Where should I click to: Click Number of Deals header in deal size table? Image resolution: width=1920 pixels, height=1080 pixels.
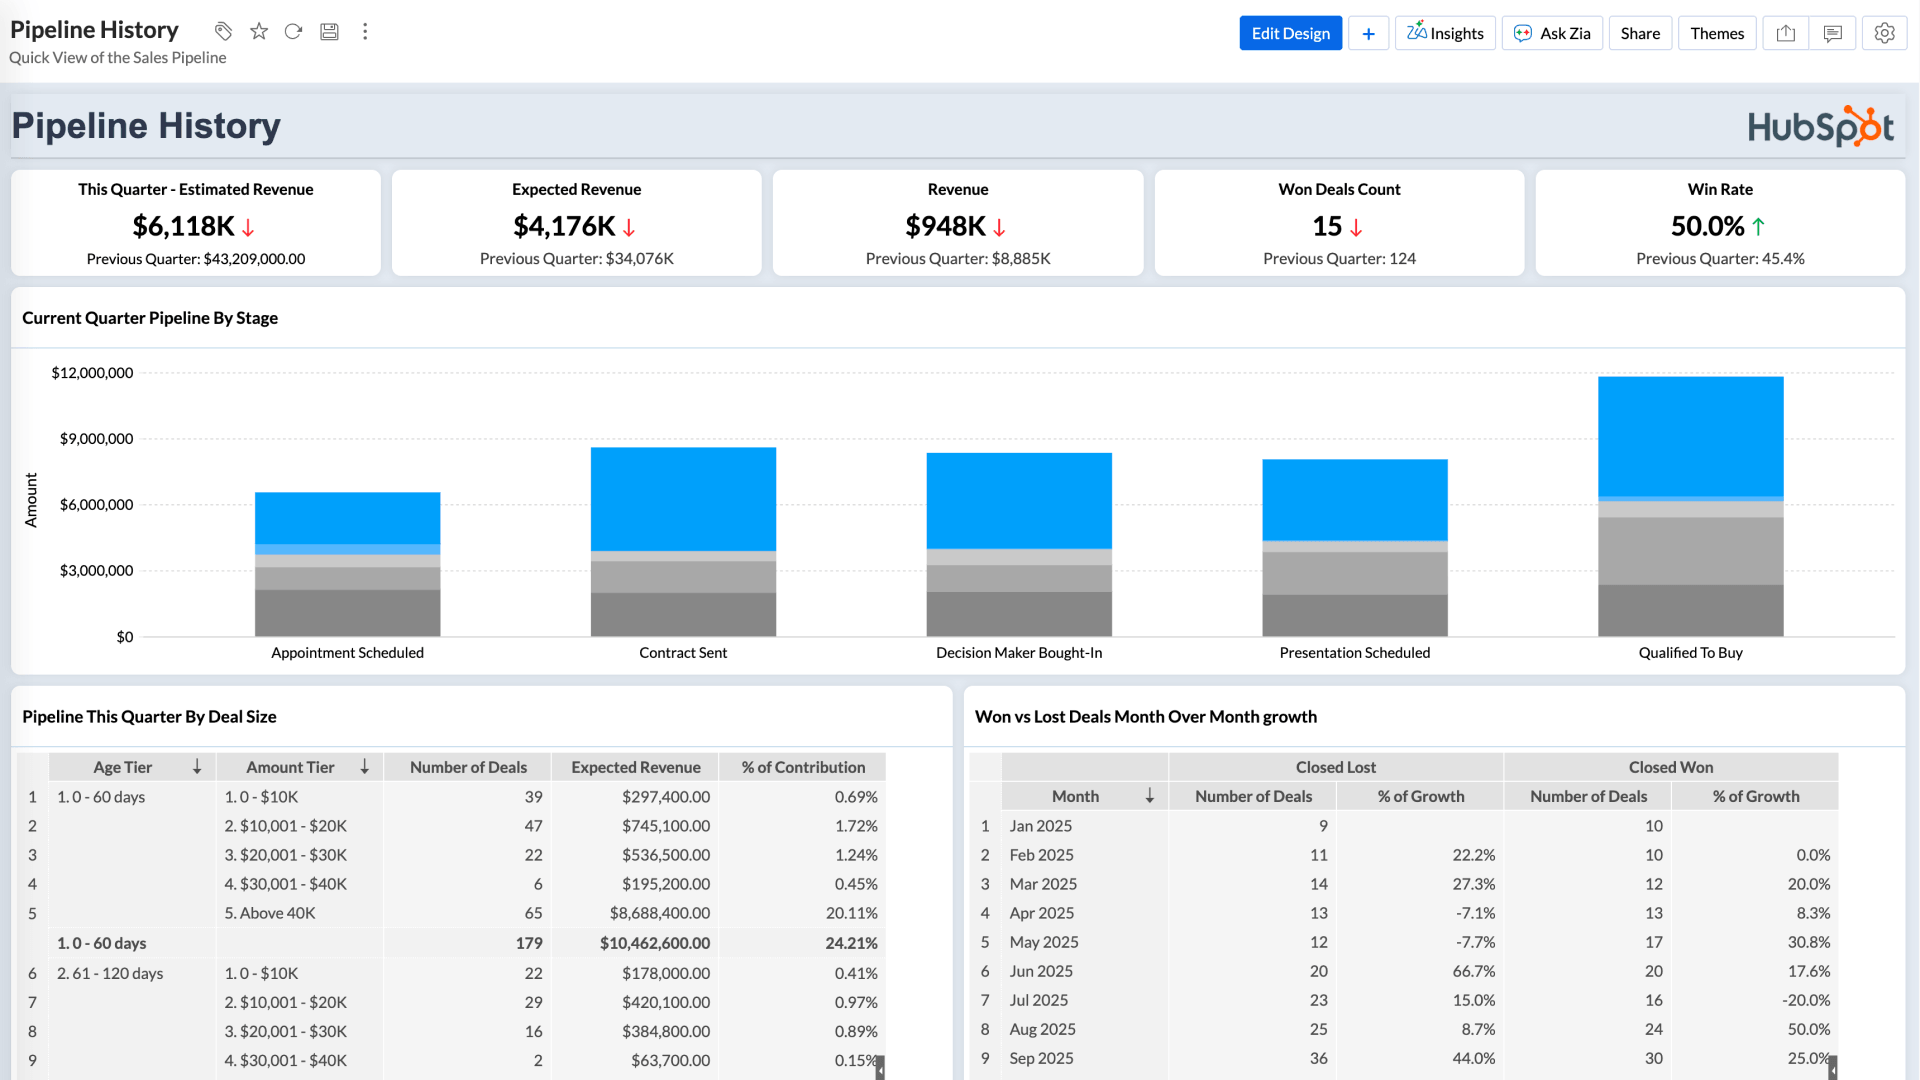468,767
